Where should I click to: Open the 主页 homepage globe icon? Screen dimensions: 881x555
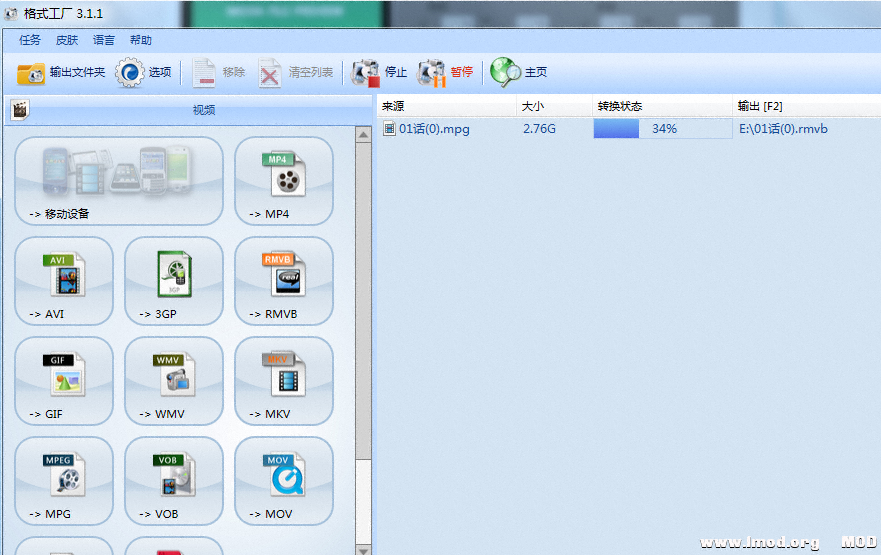[x=505, y=72]
